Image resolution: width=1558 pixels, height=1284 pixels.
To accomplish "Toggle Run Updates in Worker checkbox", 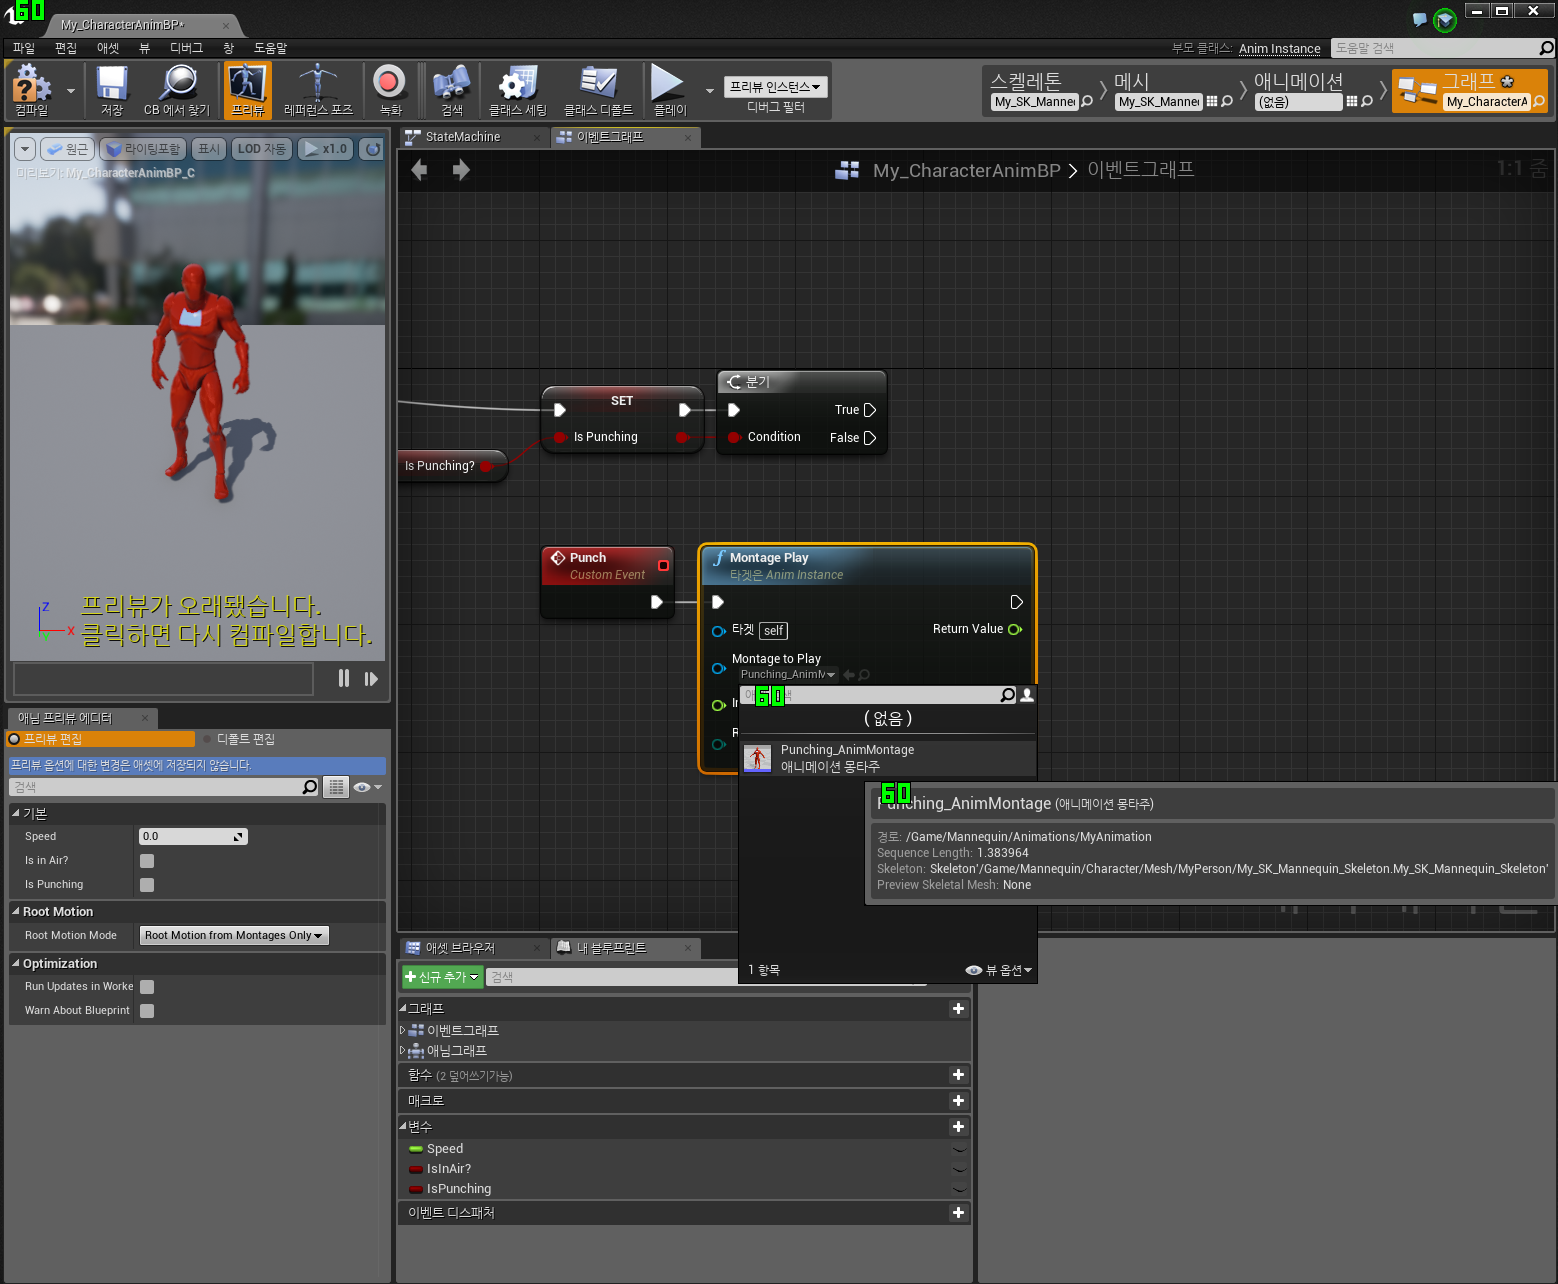I will tap(147, 986).
